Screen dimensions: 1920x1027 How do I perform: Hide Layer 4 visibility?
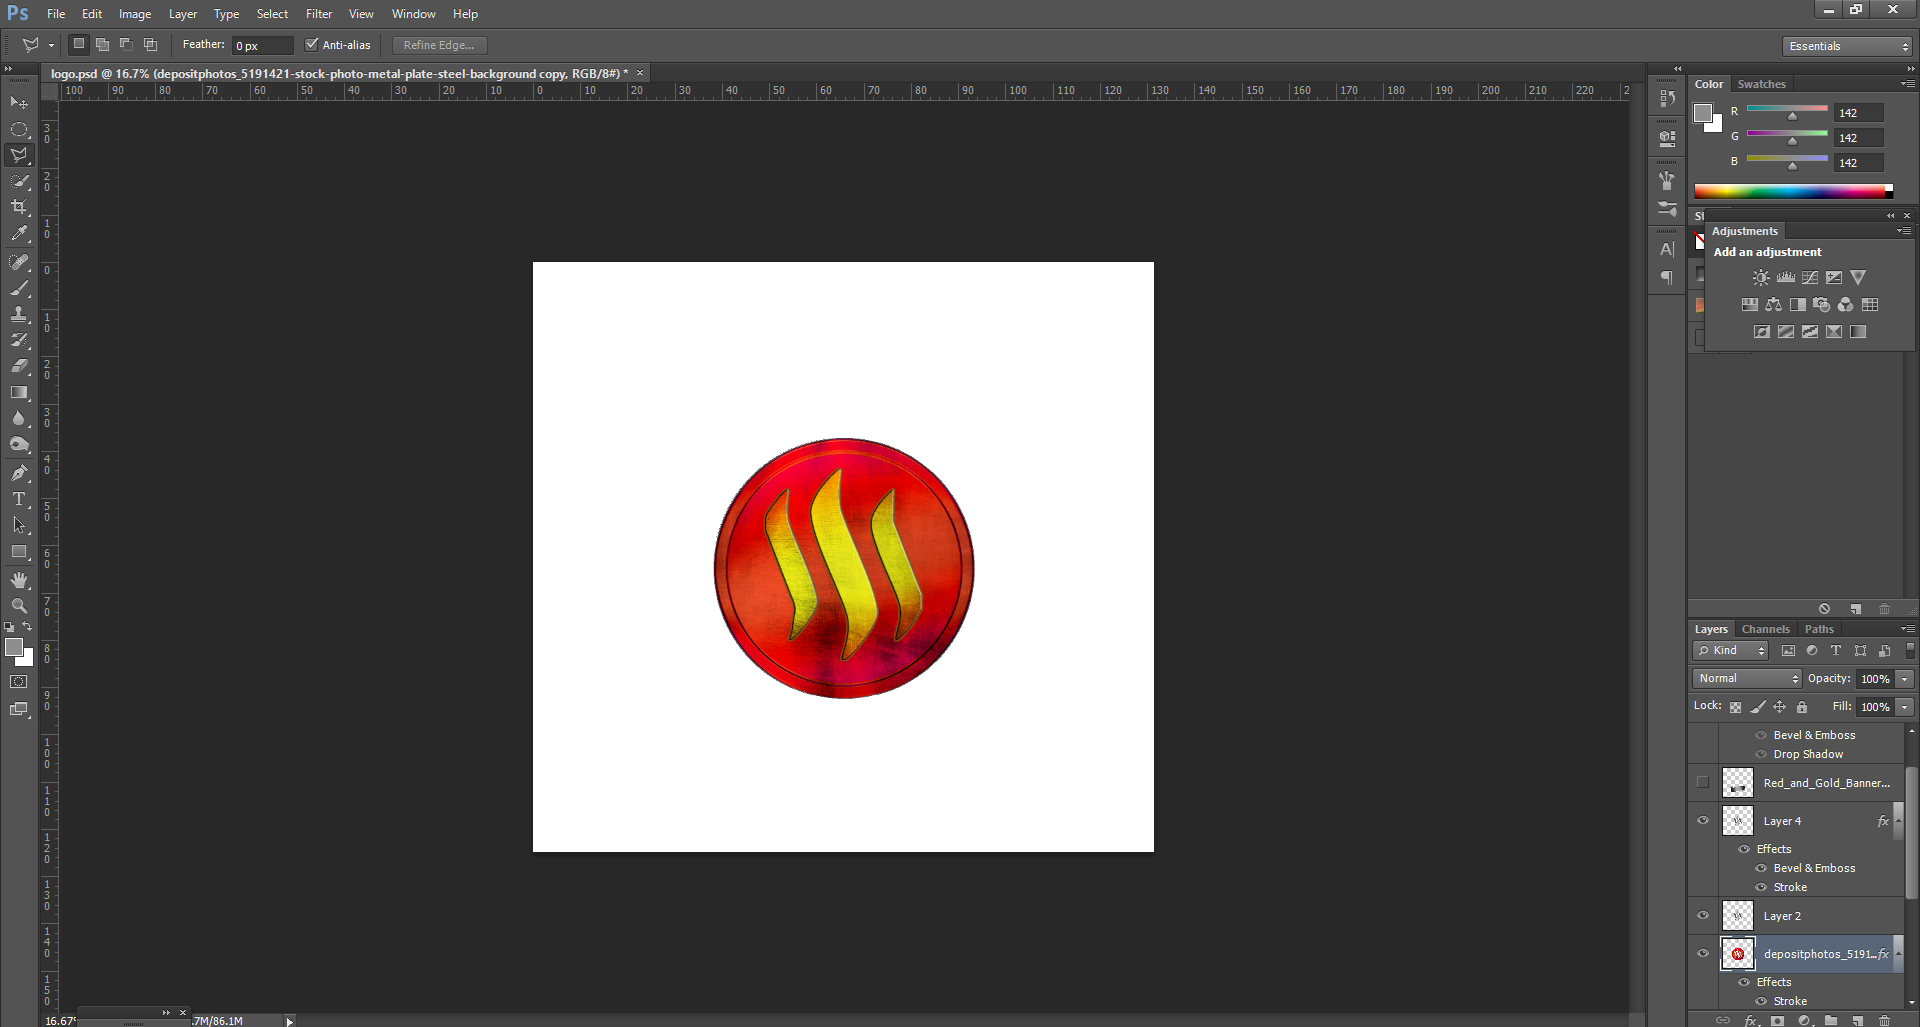(1703, 821)
